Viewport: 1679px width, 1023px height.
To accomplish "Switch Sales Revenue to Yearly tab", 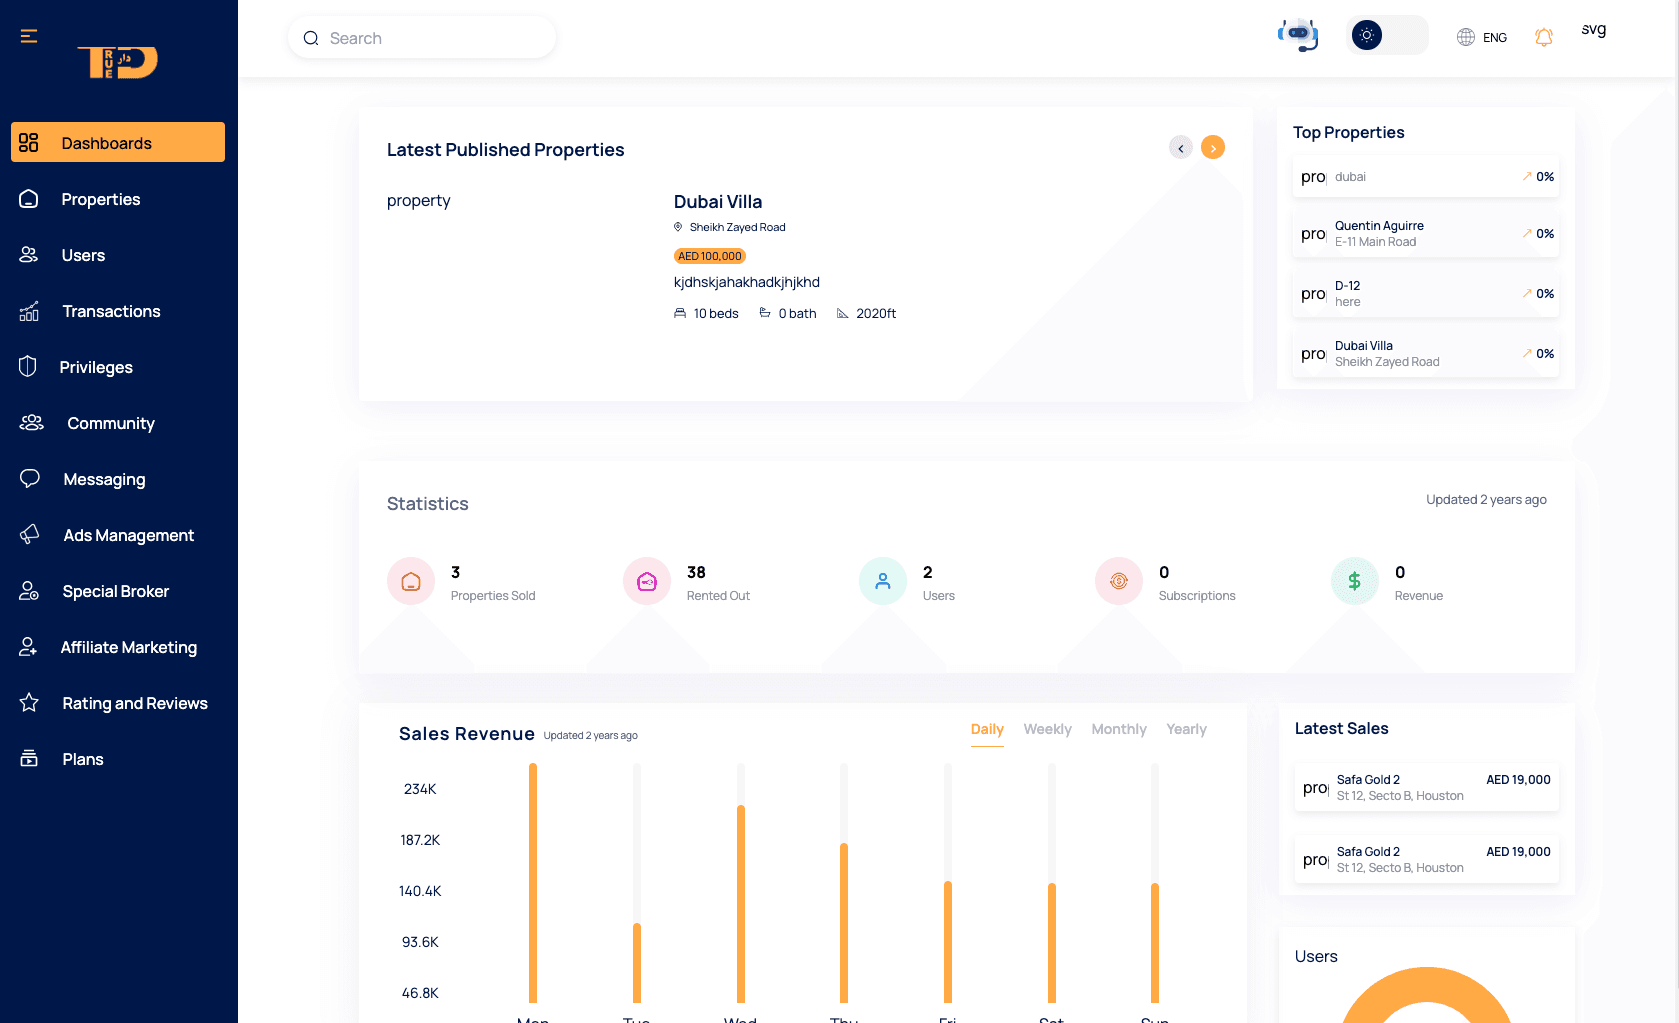I will coord(1186,729).
